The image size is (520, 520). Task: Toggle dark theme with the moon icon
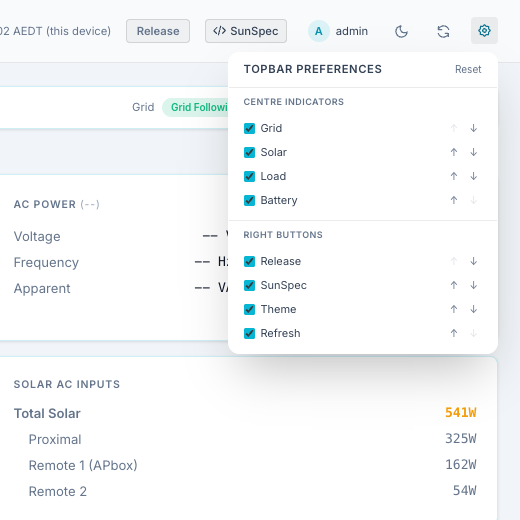(401, 32)
